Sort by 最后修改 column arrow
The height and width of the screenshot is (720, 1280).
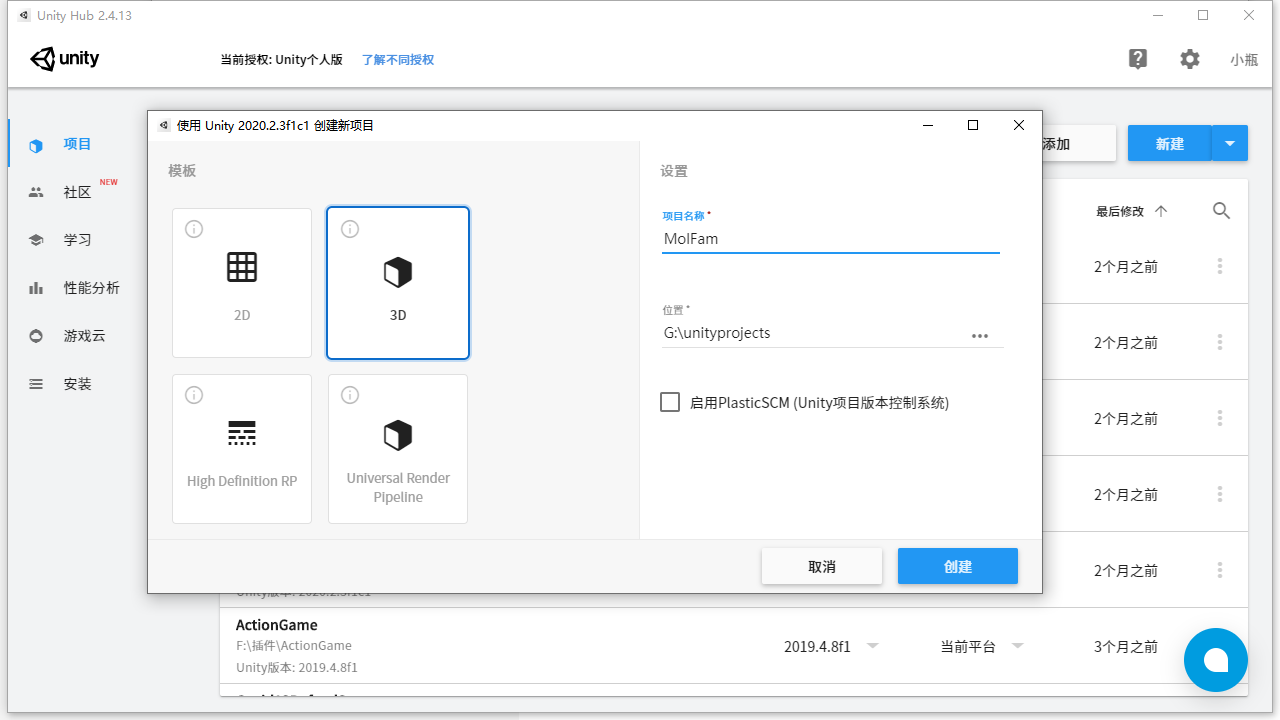(1161, 211)
